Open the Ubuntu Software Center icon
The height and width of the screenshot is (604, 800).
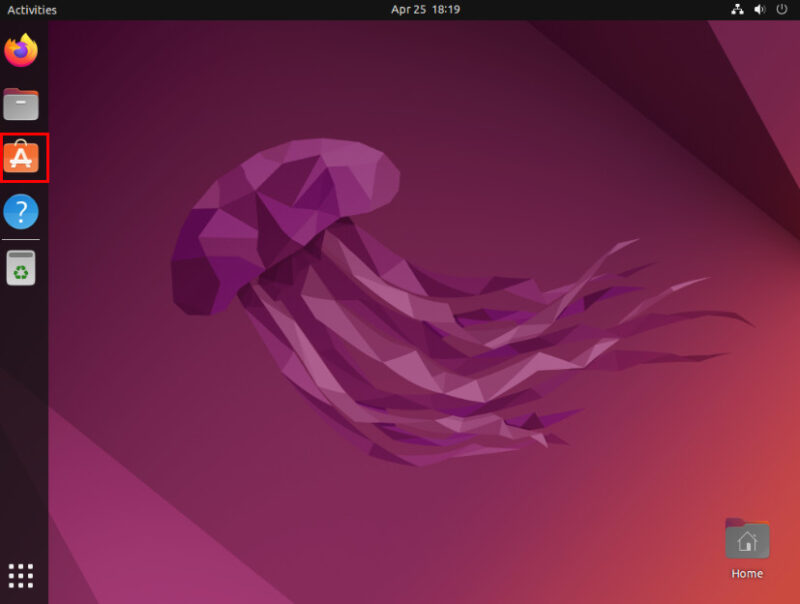pyautogui.click(x=21, y=156)
